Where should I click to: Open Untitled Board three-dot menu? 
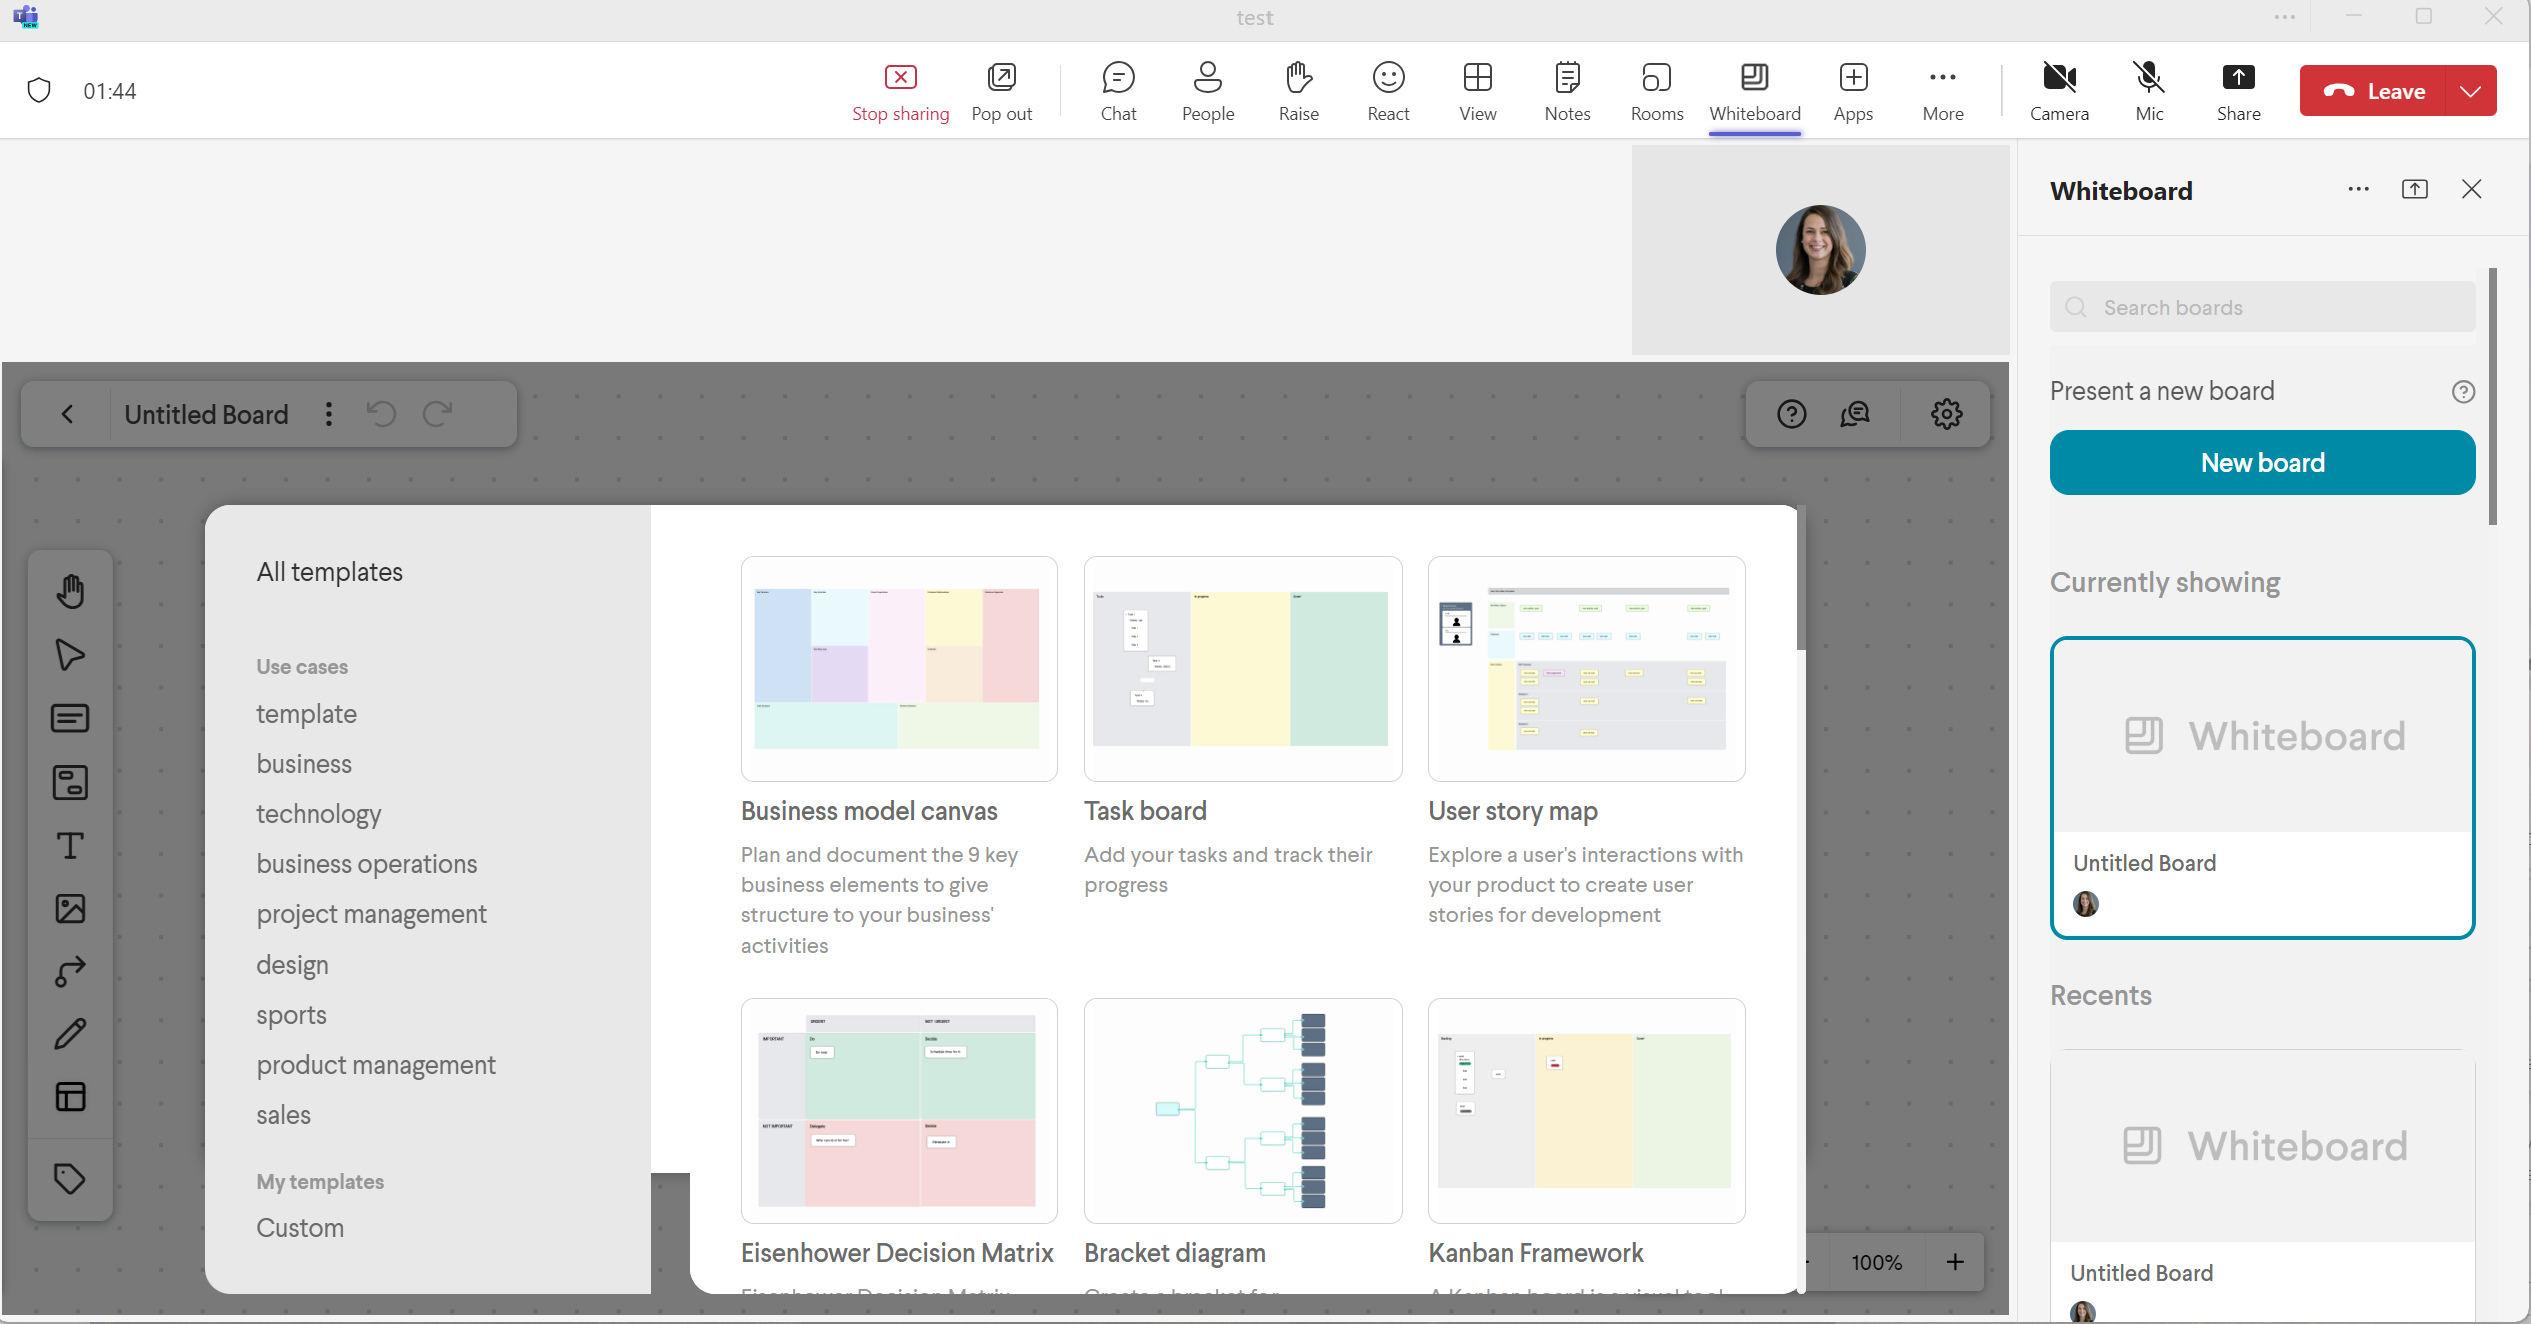point(329,414)
